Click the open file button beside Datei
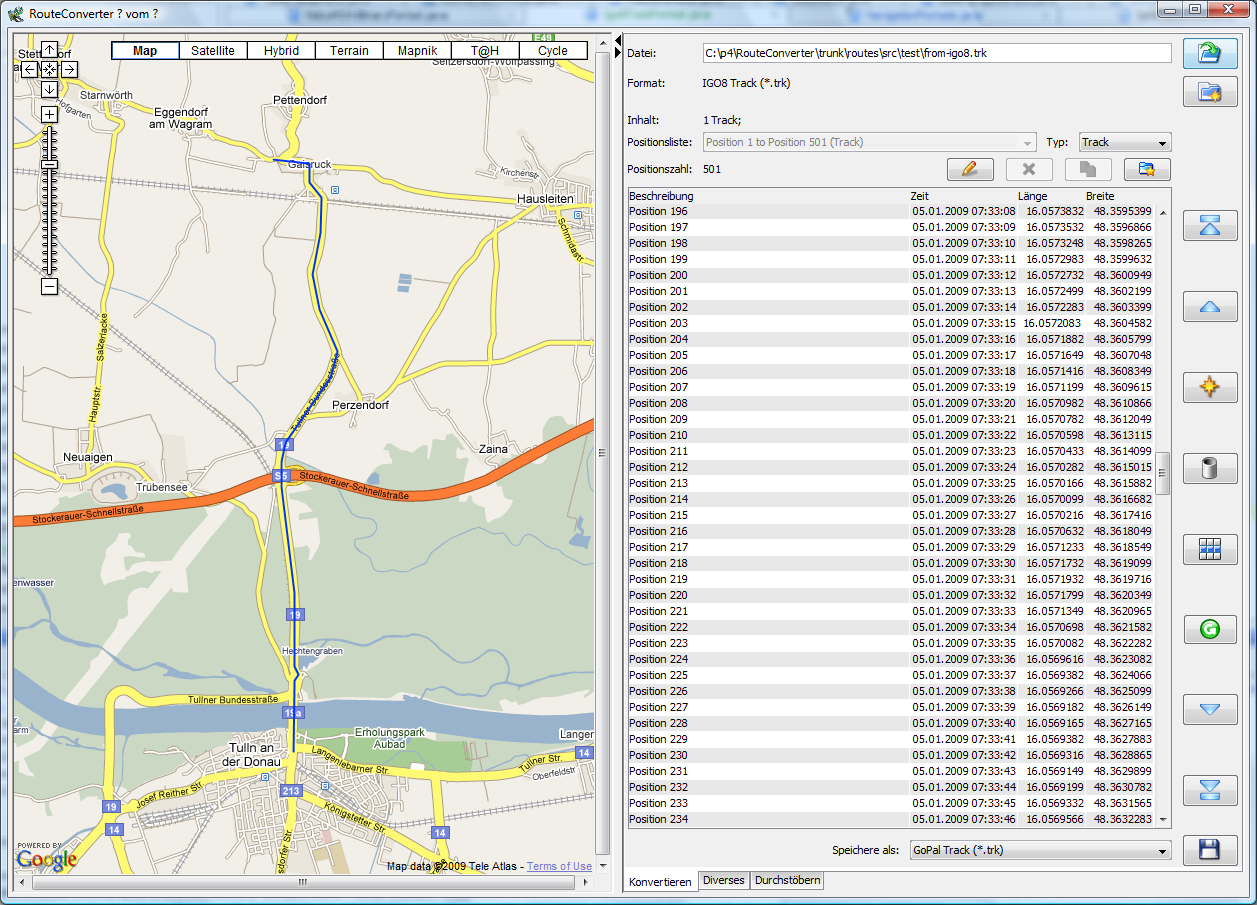1257x905 pixels. pyautogui.click(x=1209, y=53)
